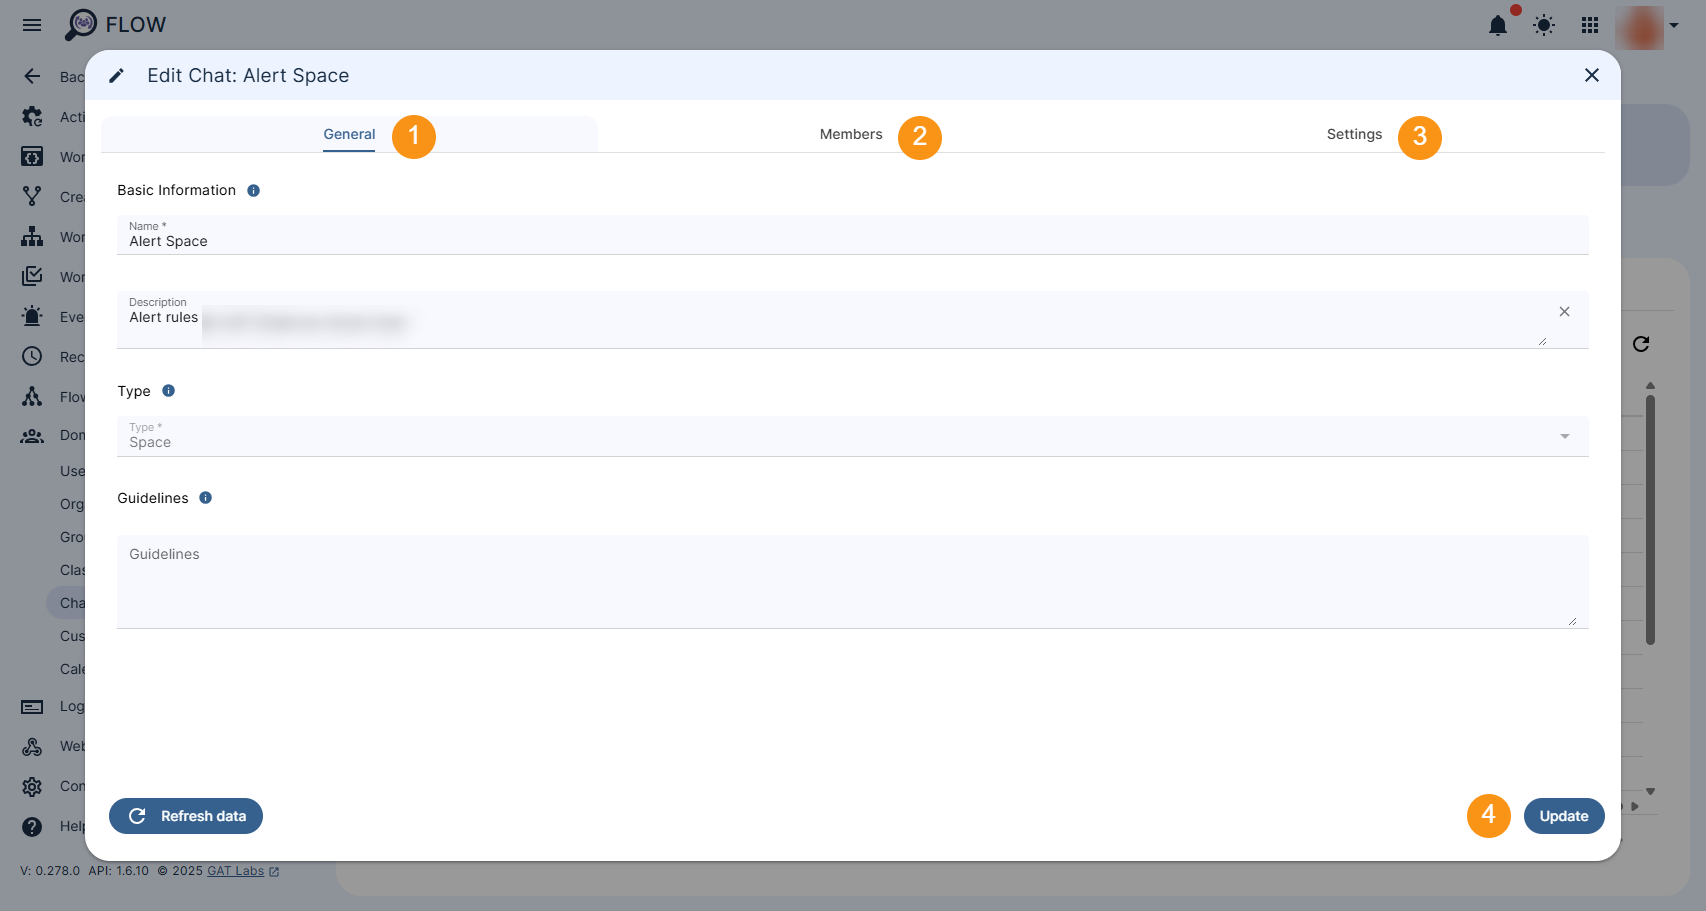Click the back arrow at sidebar top
This screenshot has width=1706, height=911.
tap(31, 76)
